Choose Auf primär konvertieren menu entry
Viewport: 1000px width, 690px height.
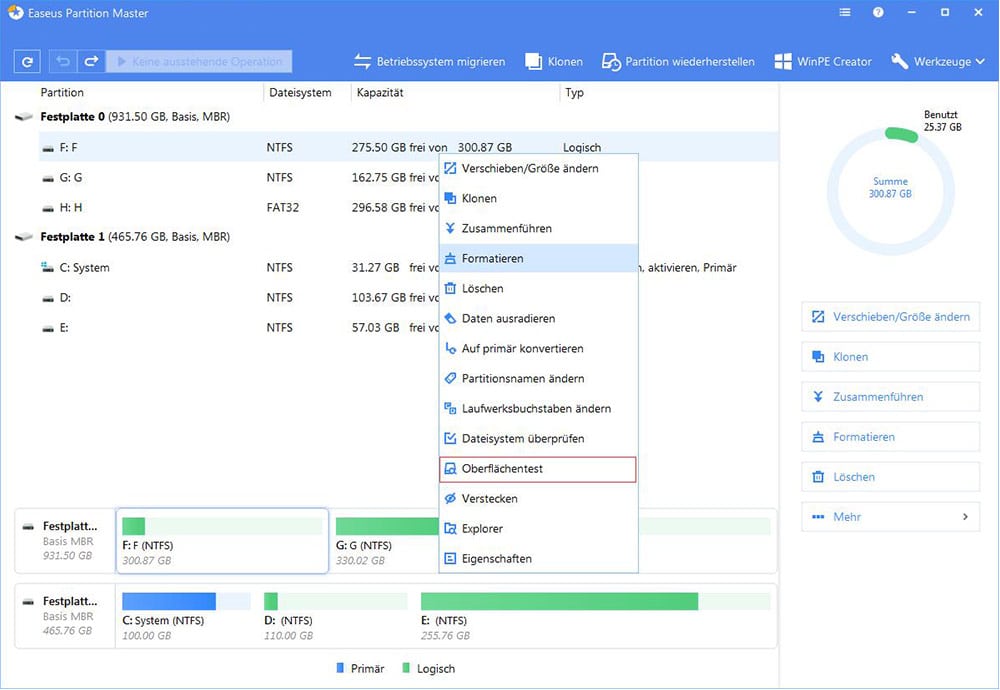click(x=538, y=348)
